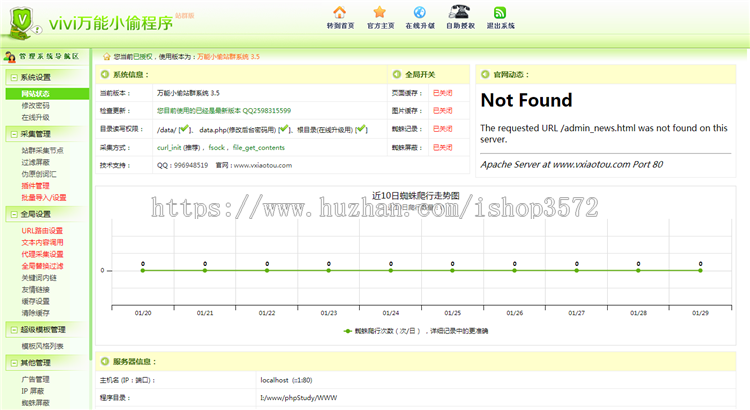Collapse the 采集管理 section

[14, 134]
